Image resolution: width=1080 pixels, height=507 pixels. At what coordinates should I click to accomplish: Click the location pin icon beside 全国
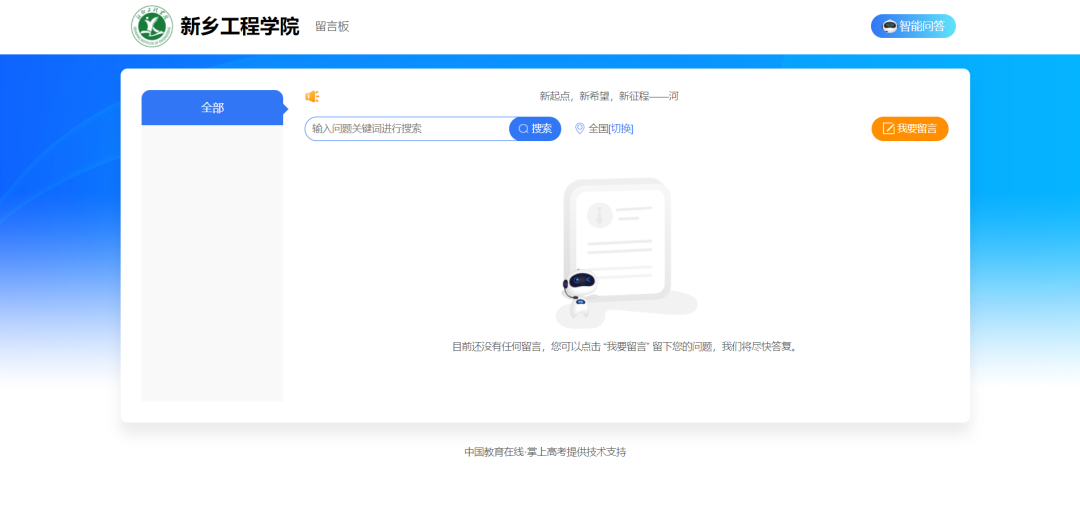[580, 128]
